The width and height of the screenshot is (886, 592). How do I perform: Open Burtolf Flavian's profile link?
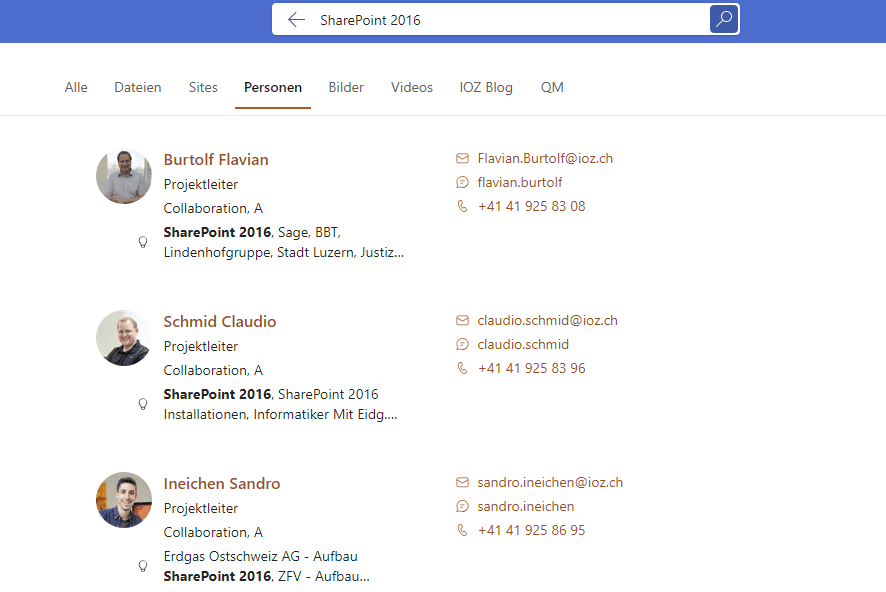(x=216, y=160)
